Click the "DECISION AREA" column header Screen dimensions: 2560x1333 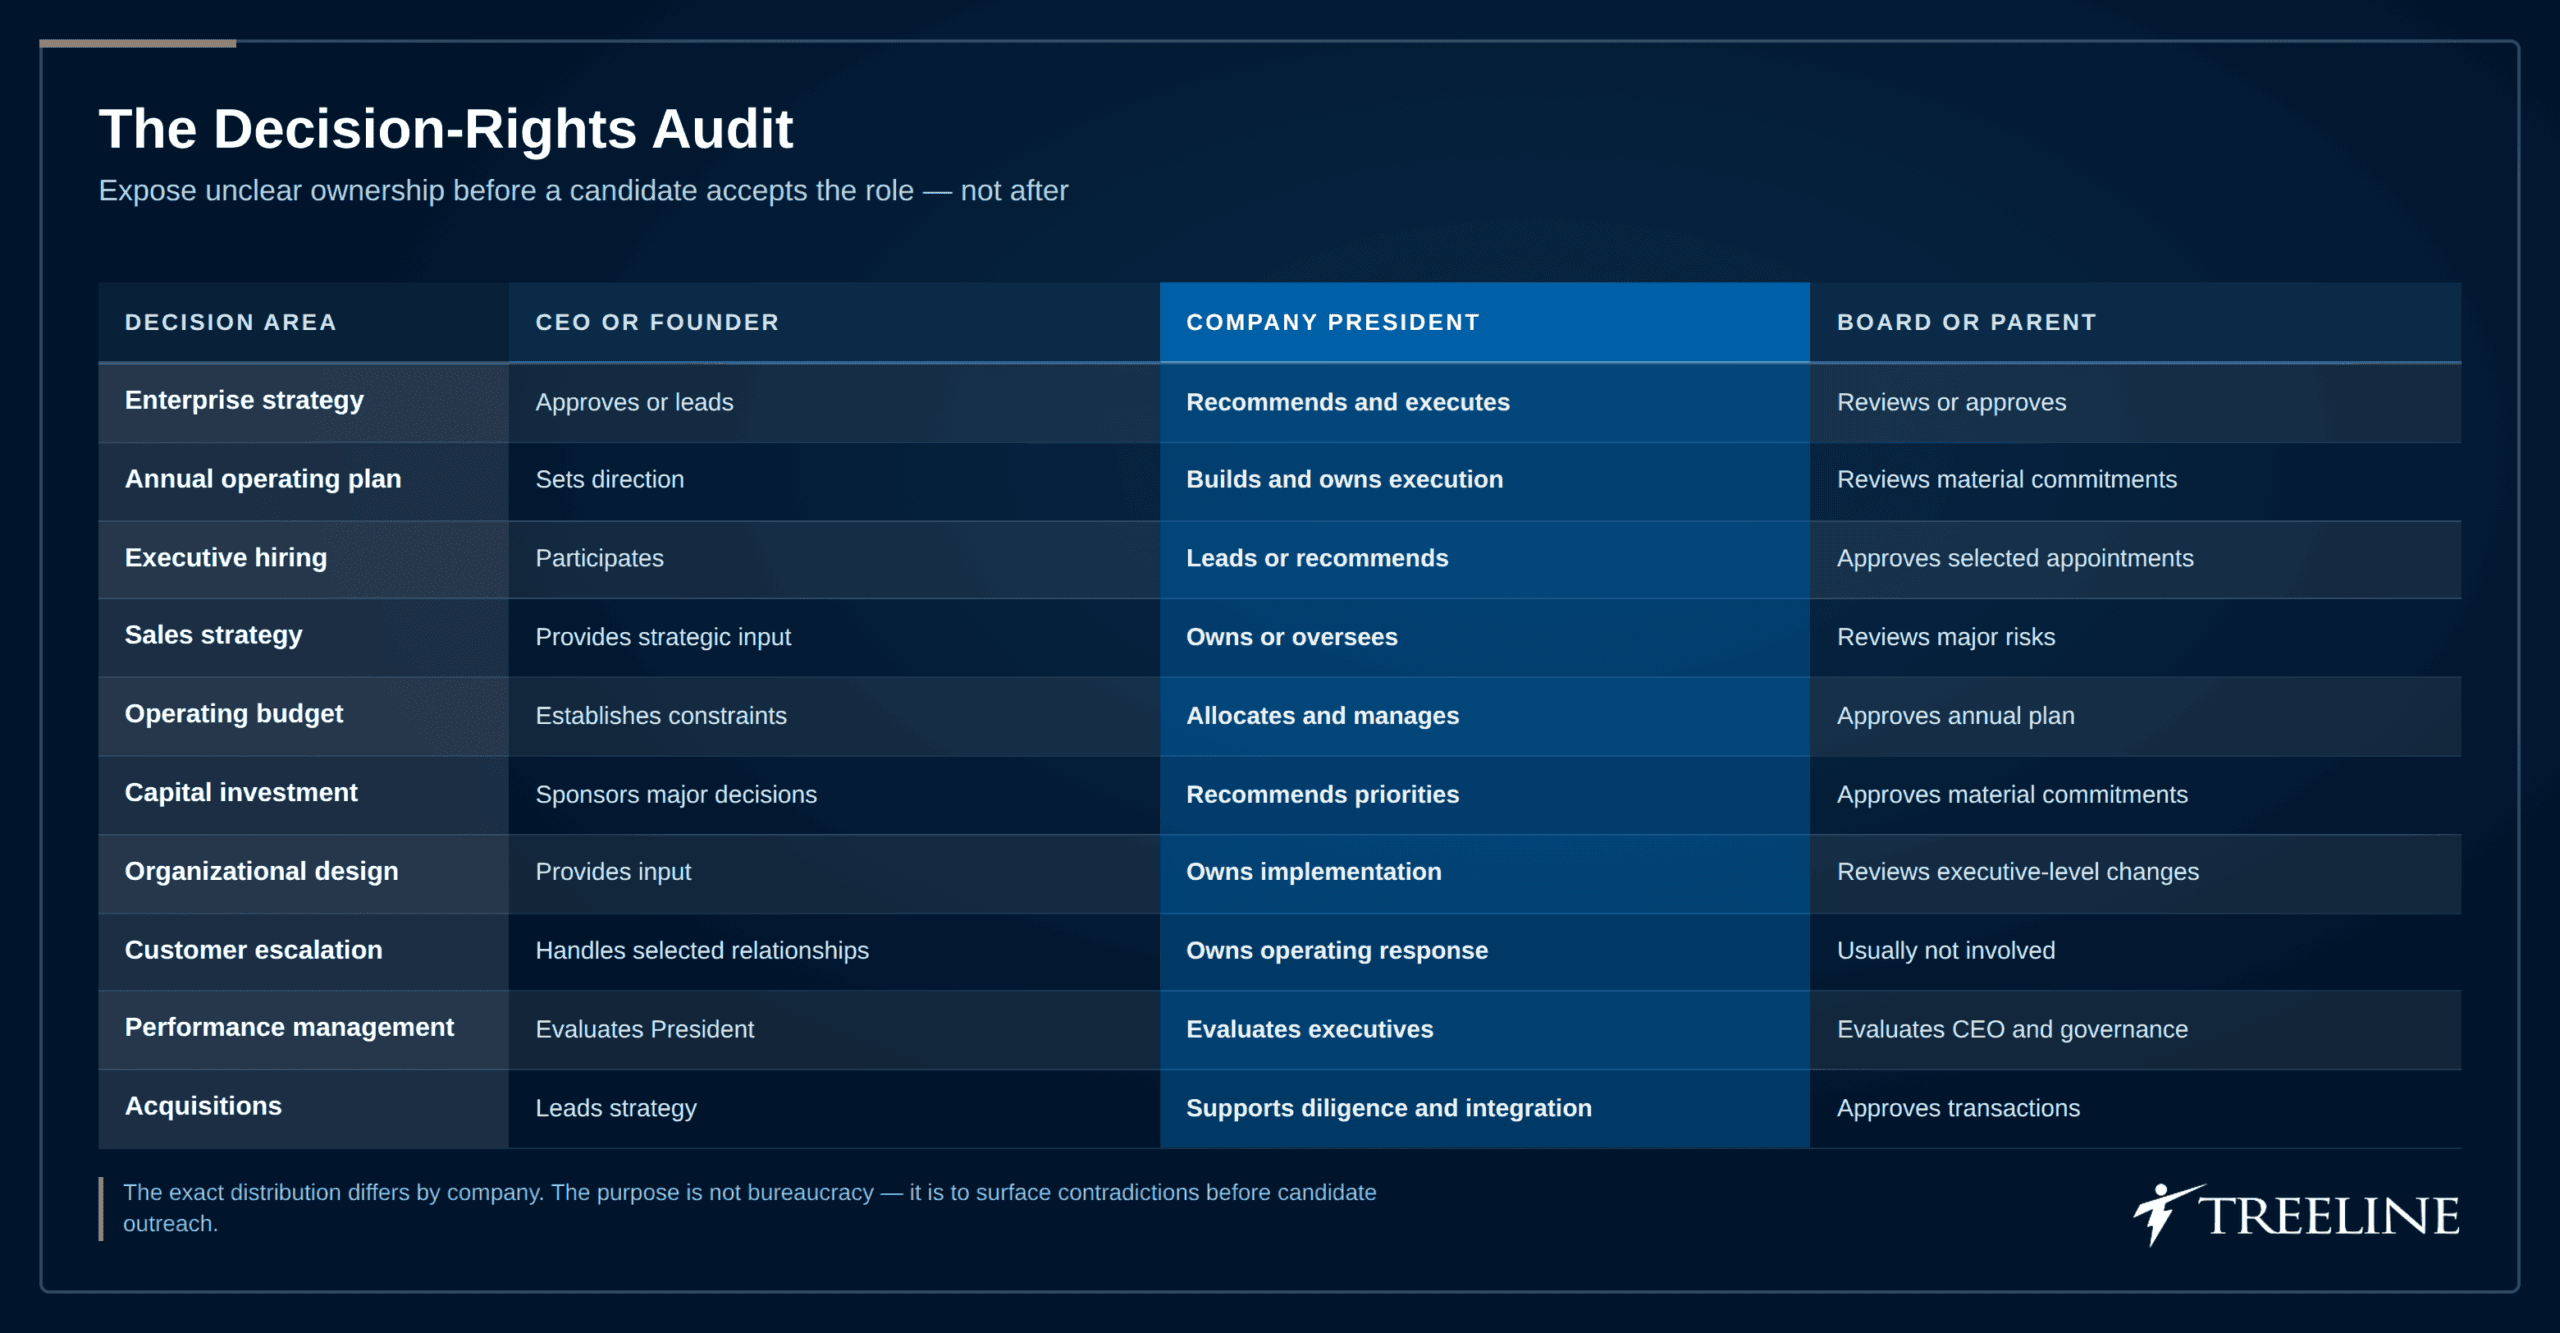tap(304, 322)
